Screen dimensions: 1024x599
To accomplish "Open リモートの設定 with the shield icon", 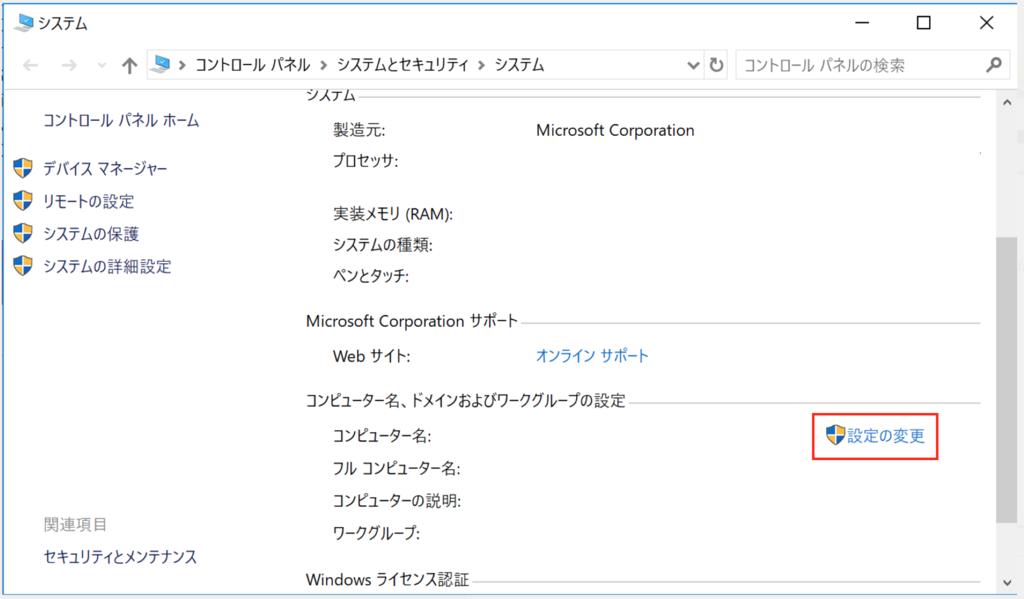I will point(22,200).
